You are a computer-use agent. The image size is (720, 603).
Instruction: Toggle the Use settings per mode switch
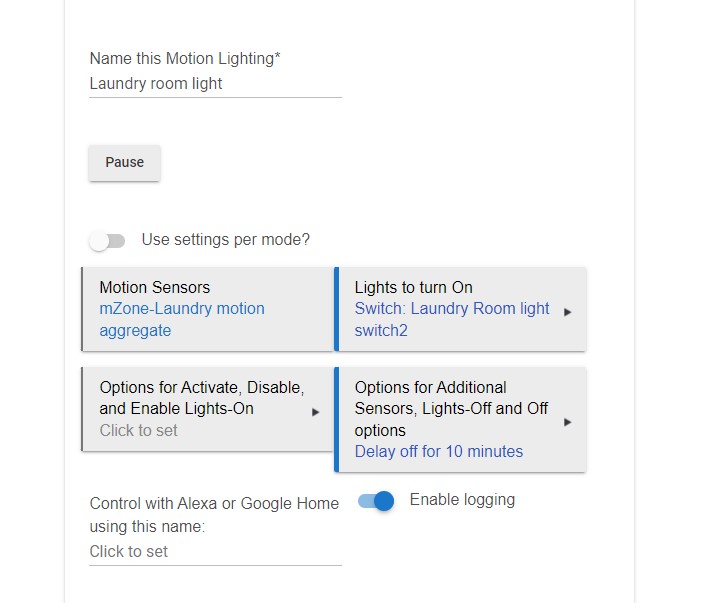[107, 241]
